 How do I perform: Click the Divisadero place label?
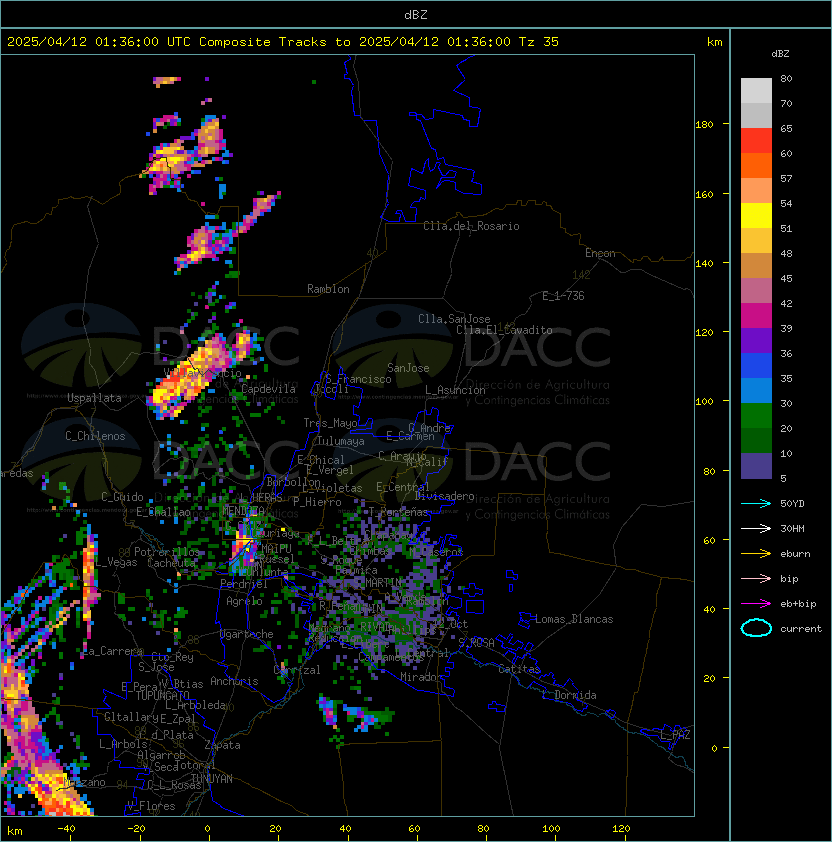(445, 496)
